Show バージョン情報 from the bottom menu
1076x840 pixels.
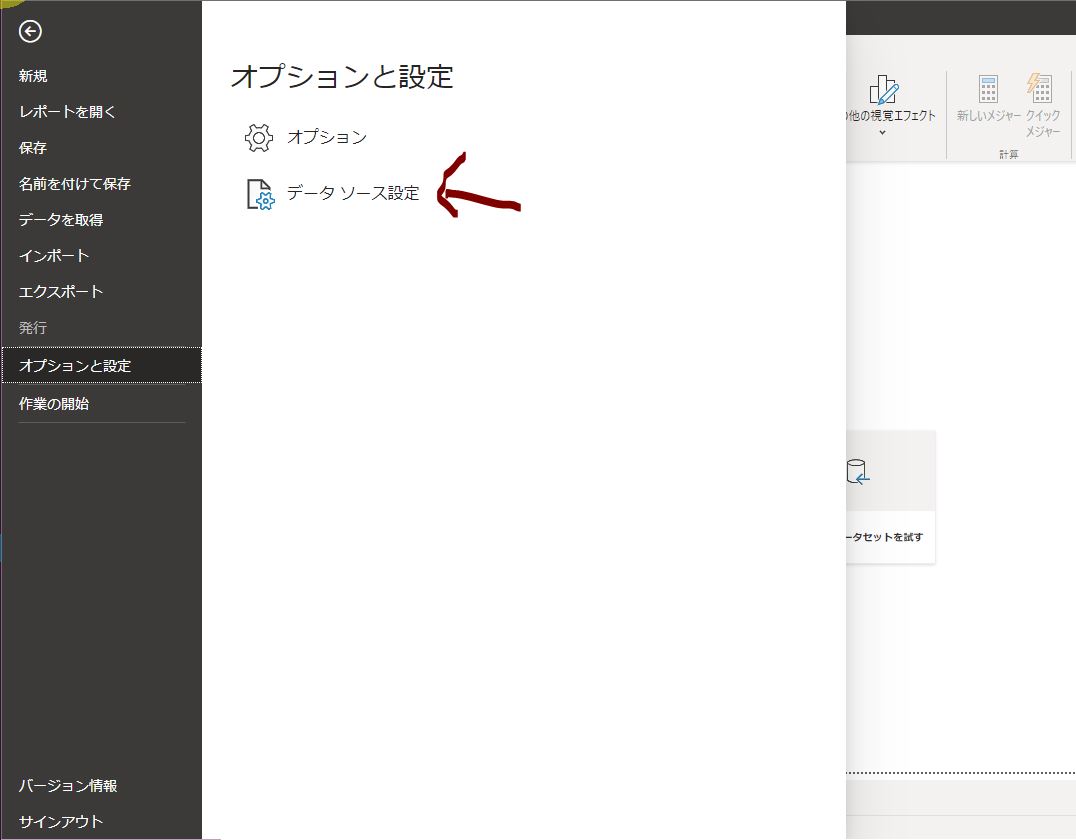(67, 786)
